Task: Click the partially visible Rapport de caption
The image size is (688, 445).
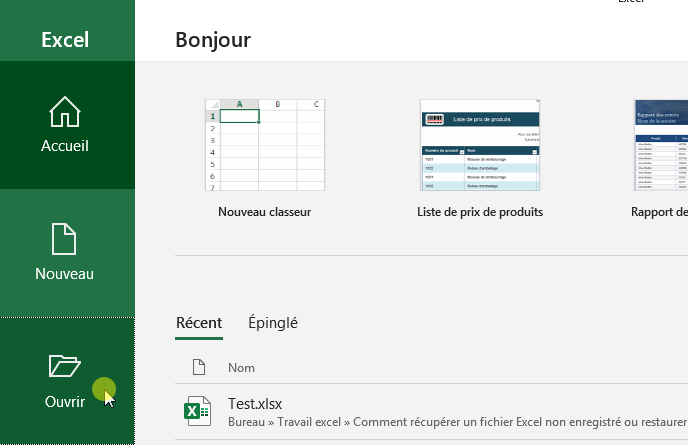Action: (x=659, y=212)
